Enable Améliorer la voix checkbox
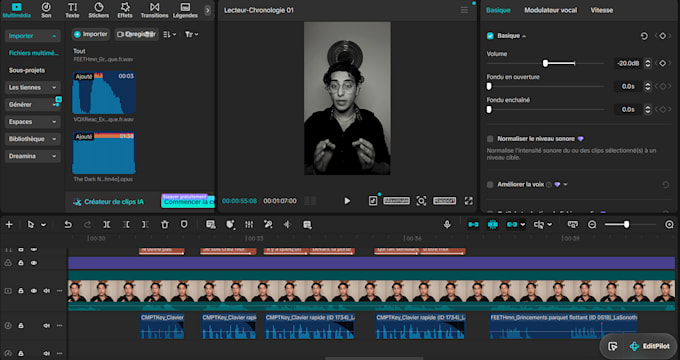The image size is (680, 360). coord(490,184)
